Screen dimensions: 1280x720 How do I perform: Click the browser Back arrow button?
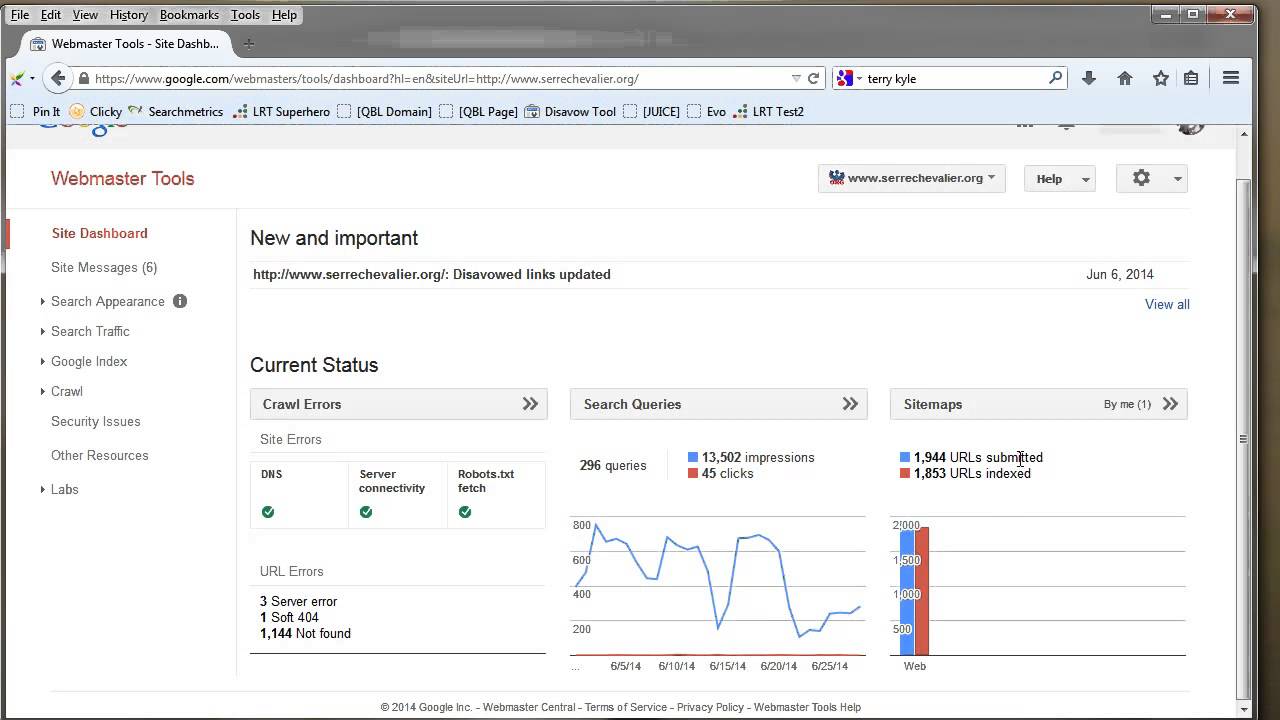(58, 78)
